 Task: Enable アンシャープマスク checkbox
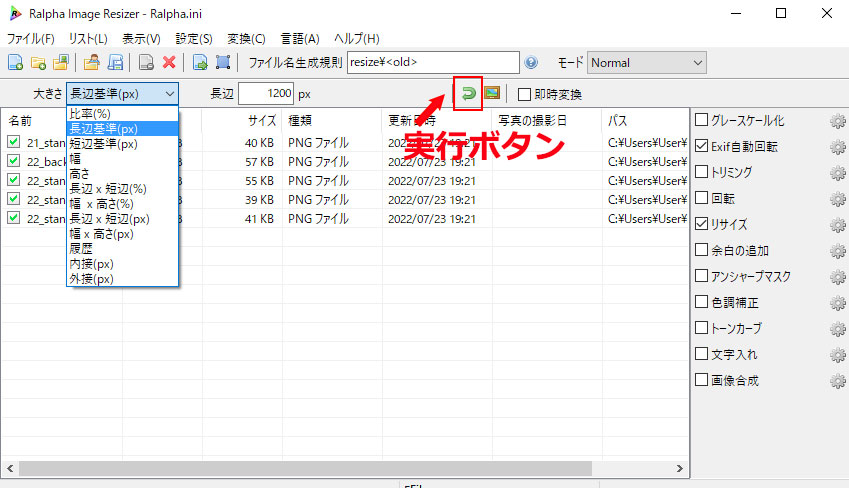[x=701, y=276]
